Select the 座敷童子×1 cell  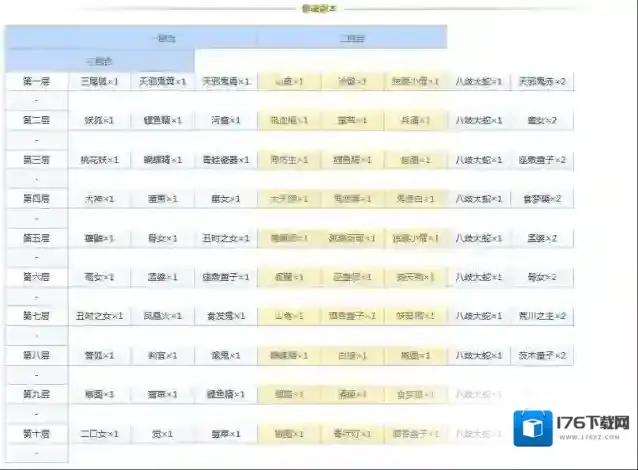tap(226, 277)
